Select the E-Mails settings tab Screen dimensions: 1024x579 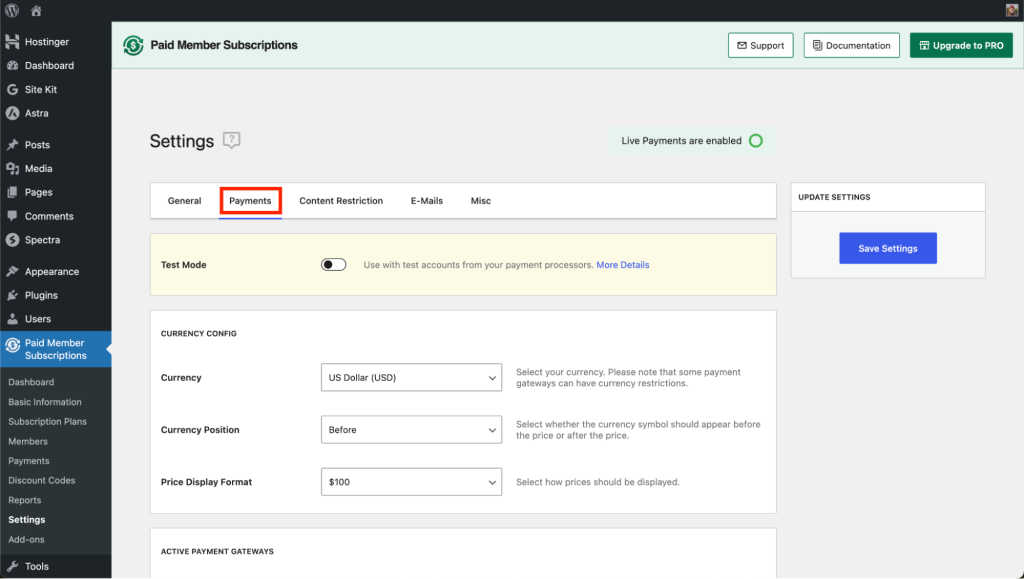click(x=427, y=200)
